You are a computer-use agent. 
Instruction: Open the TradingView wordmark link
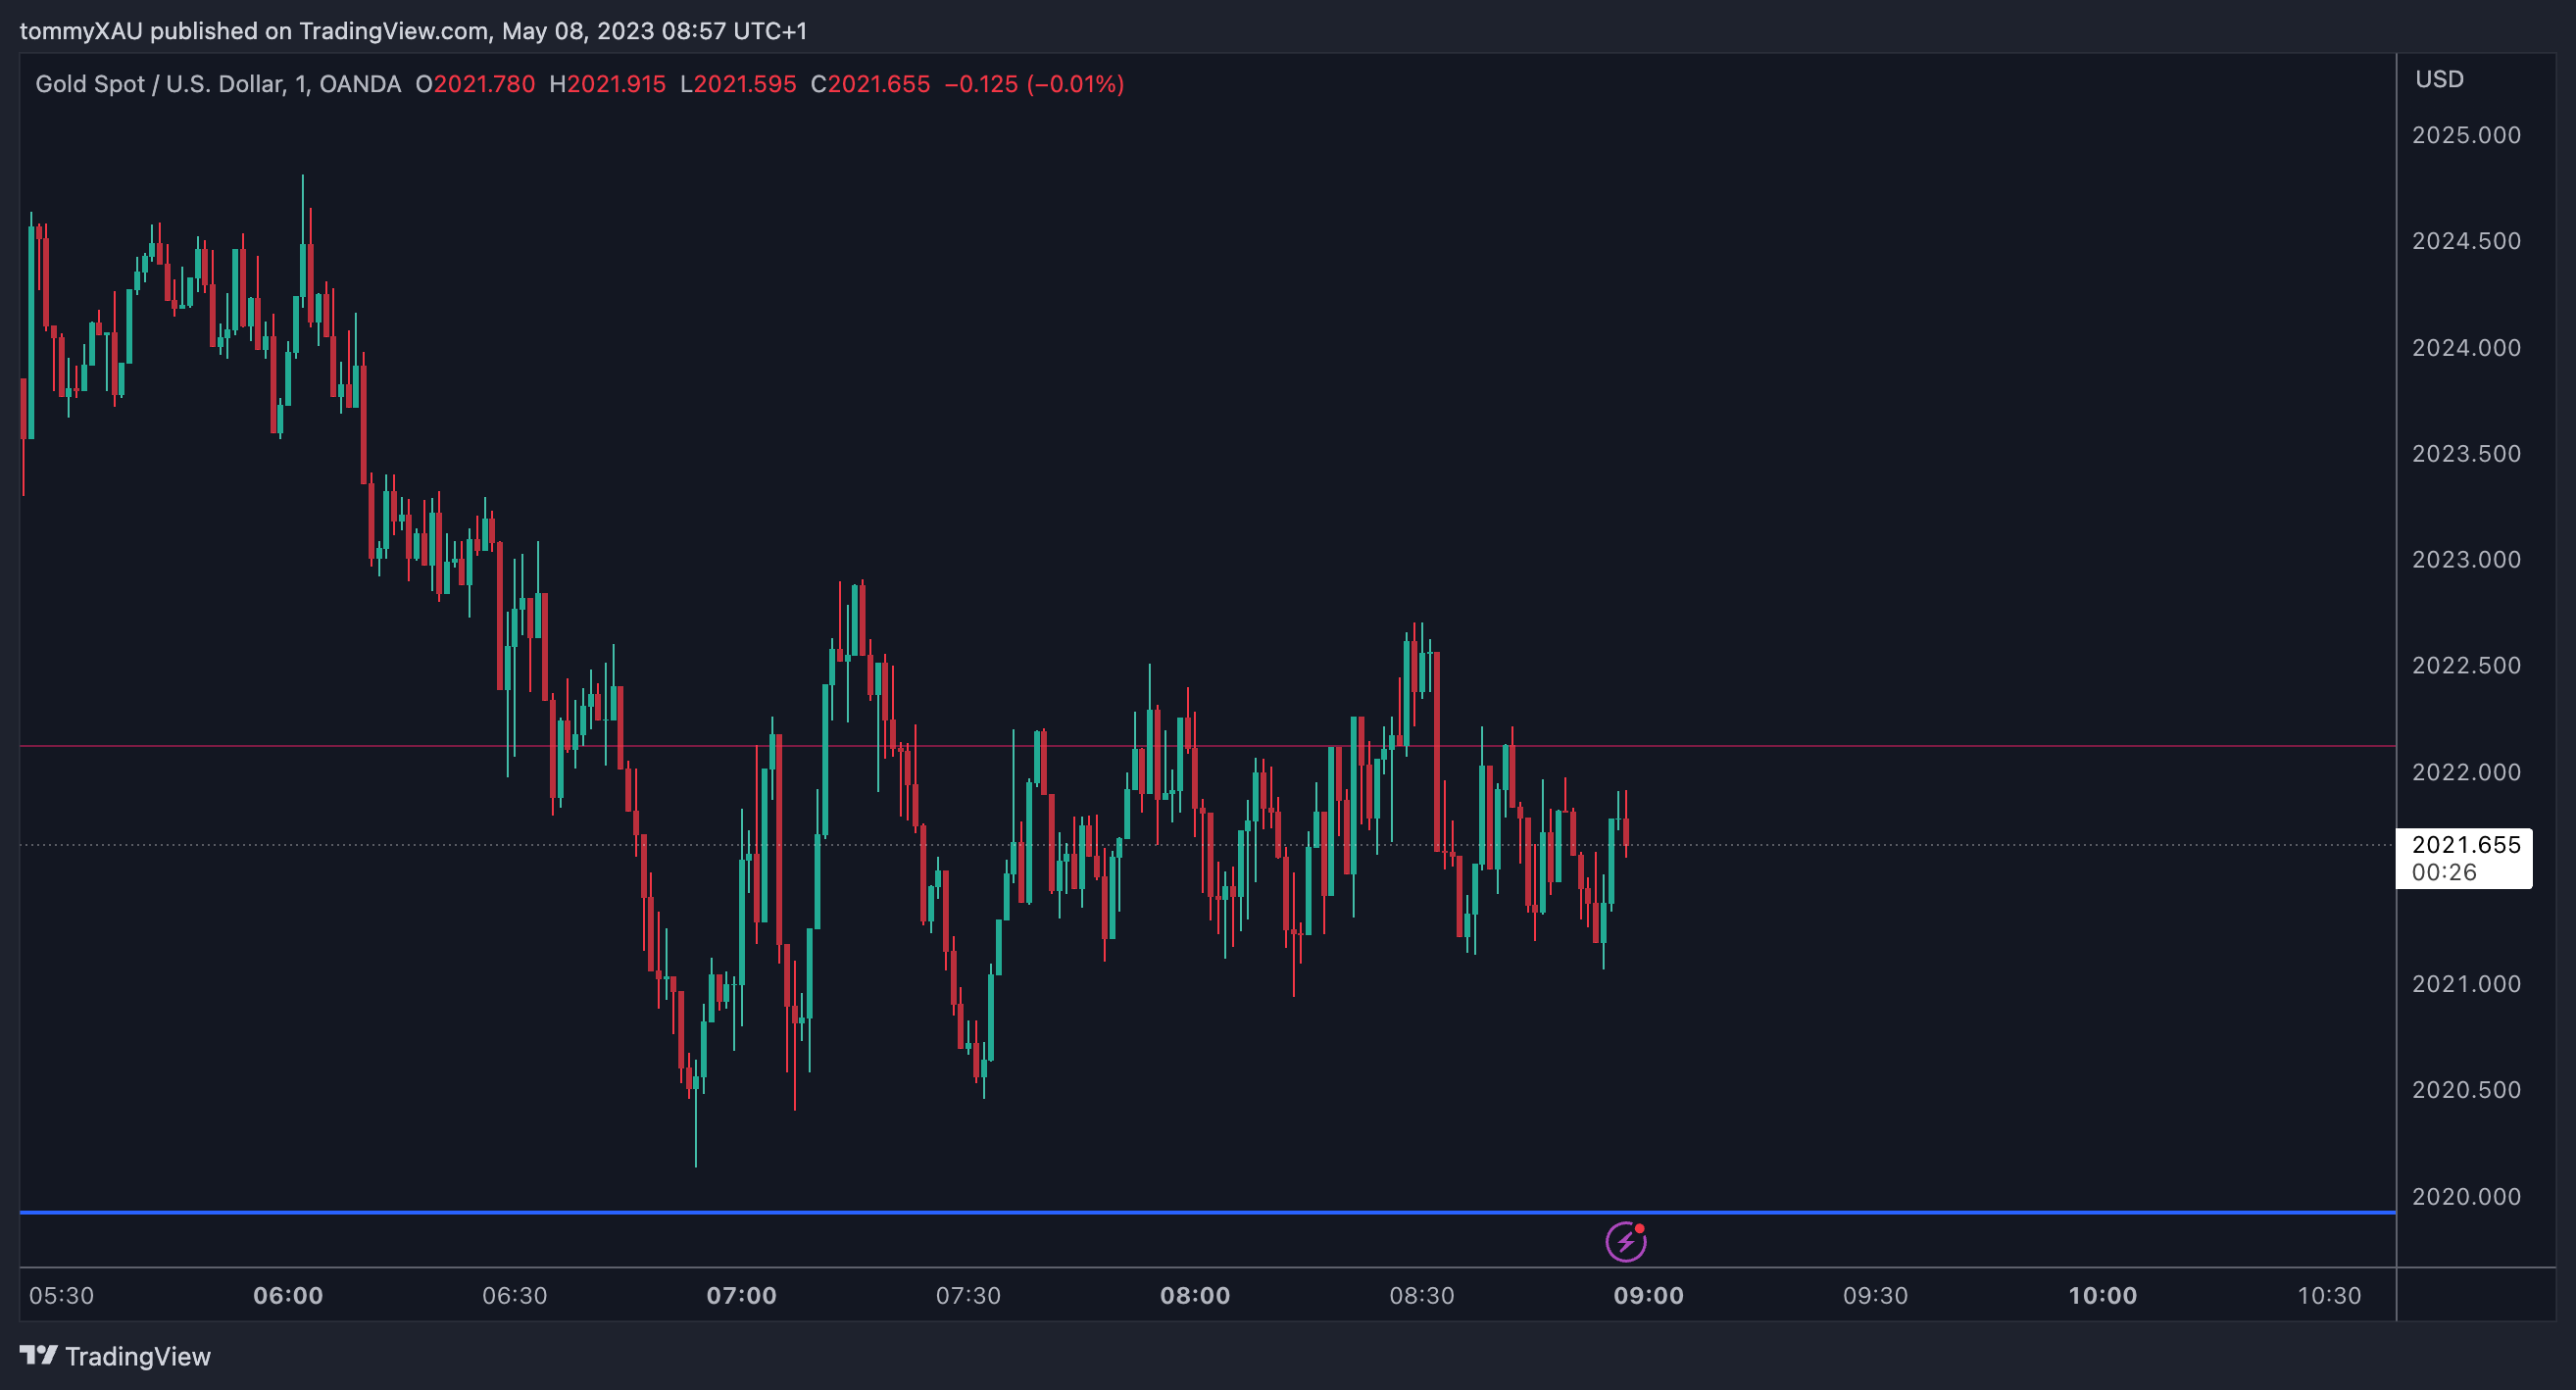coord(138,1356)
